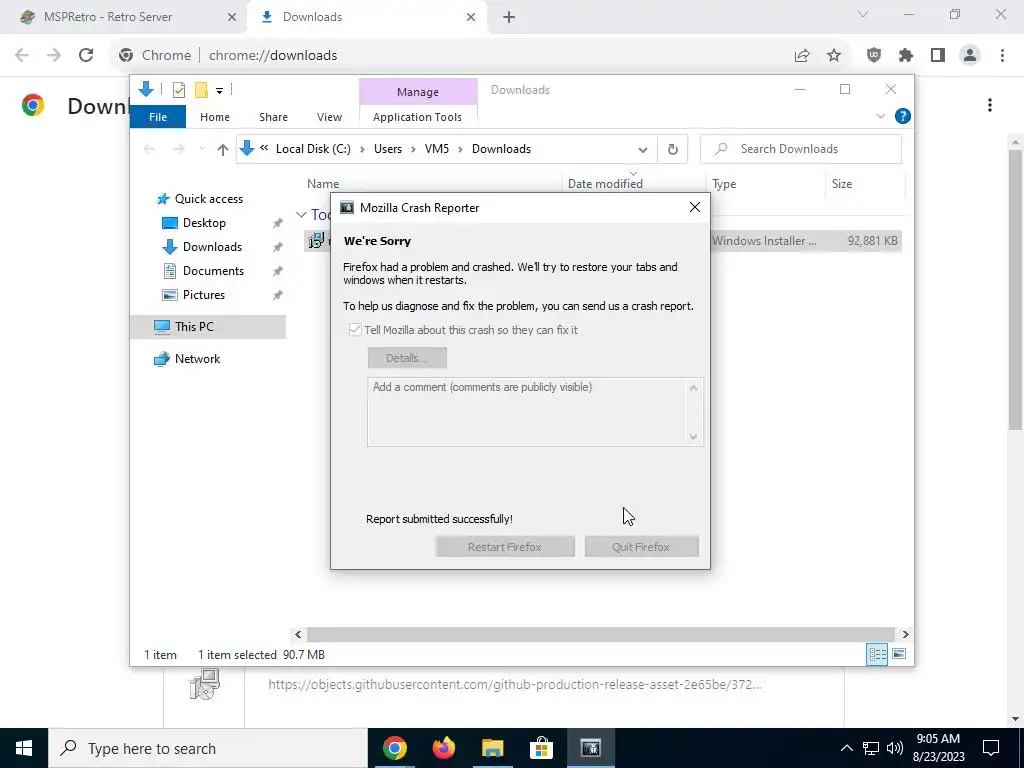Screen dimensions: 1024x768
Task: Click the Chrome address bar URL
Action: [273, 56]
